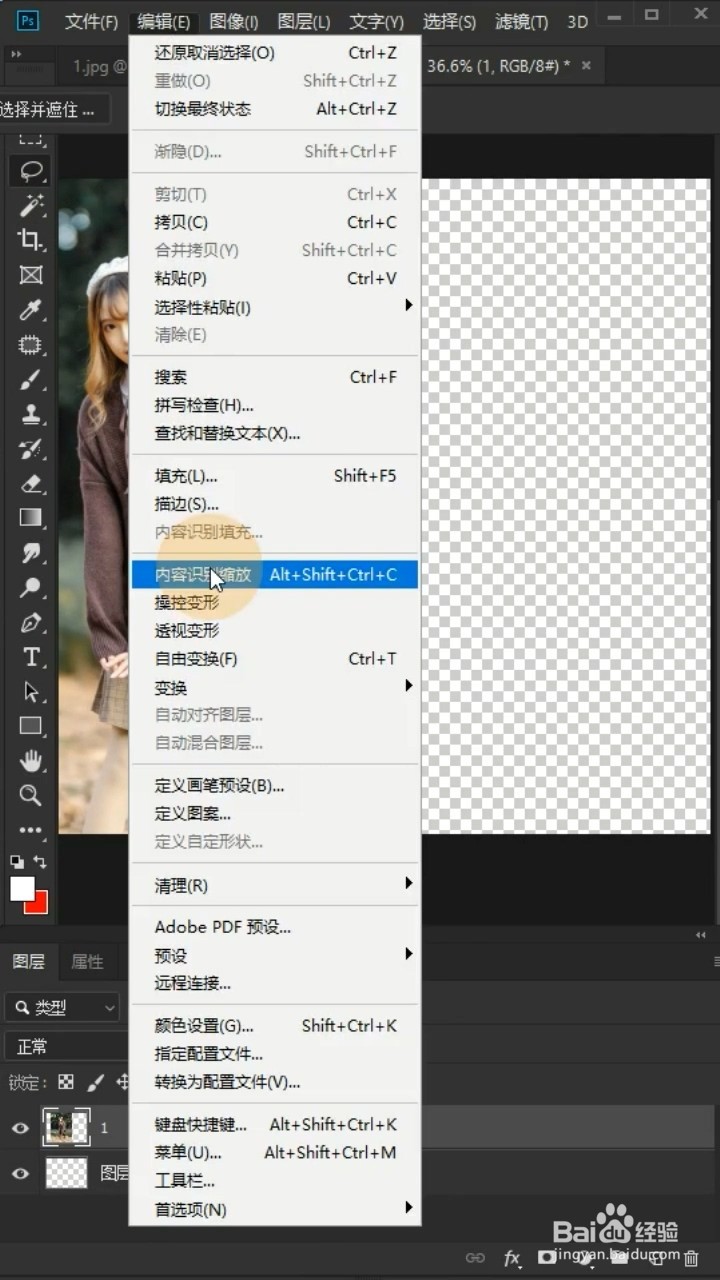
Task: Toggle visibility of the 图层 layer
Action: [20, 1173]
